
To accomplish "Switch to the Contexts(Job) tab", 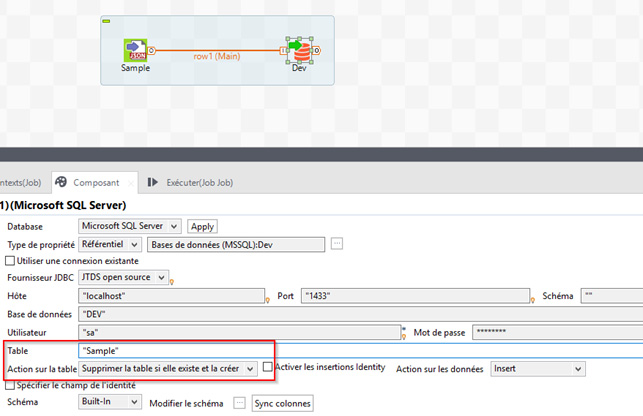I will [x=21, y=183].
